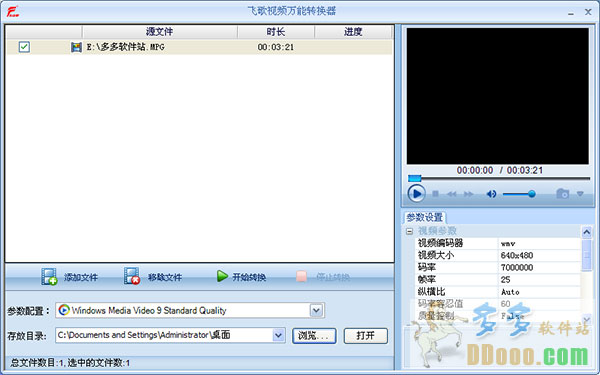Minimize the converter window
The image size is (600, 375).
click(x=571, y=13)
